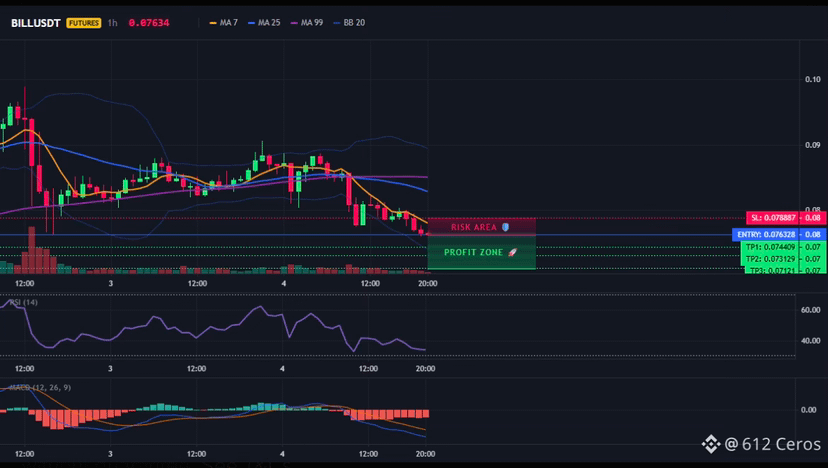Click the RISK AREA label
Image resolution: width=828 pixels, height=468 pixels.
[x=474, y=227]
